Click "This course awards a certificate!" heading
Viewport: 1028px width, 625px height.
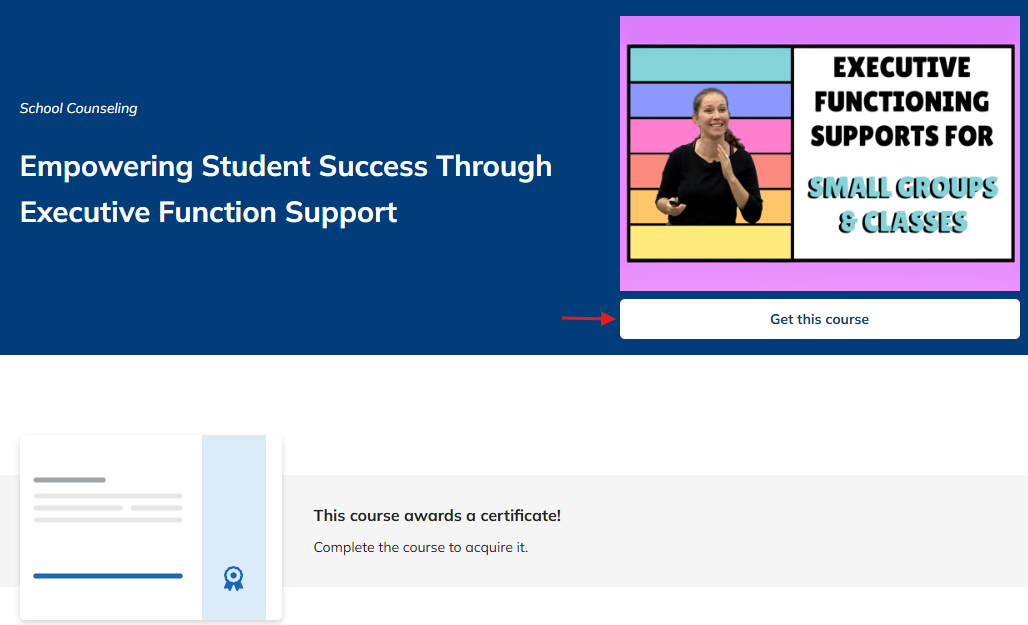pyautogui.click(x=437, y=516)
